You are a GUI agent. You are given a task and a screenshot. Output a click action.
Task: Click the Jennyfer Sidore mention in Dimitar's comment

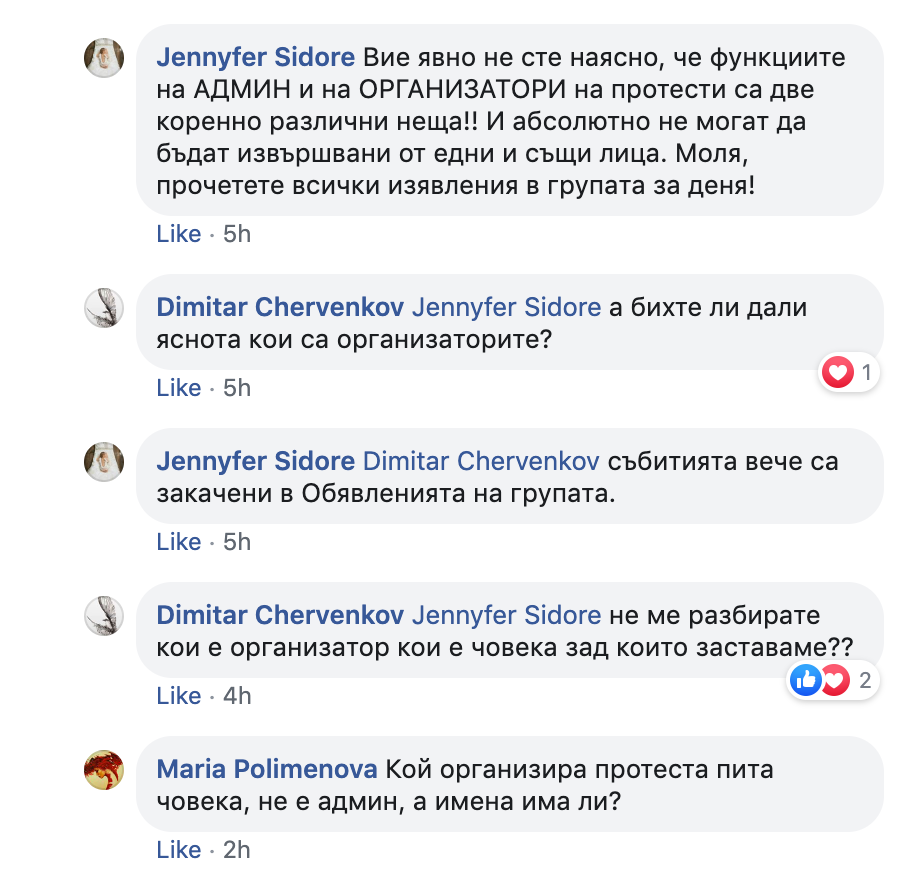click(x=506, y=307)
